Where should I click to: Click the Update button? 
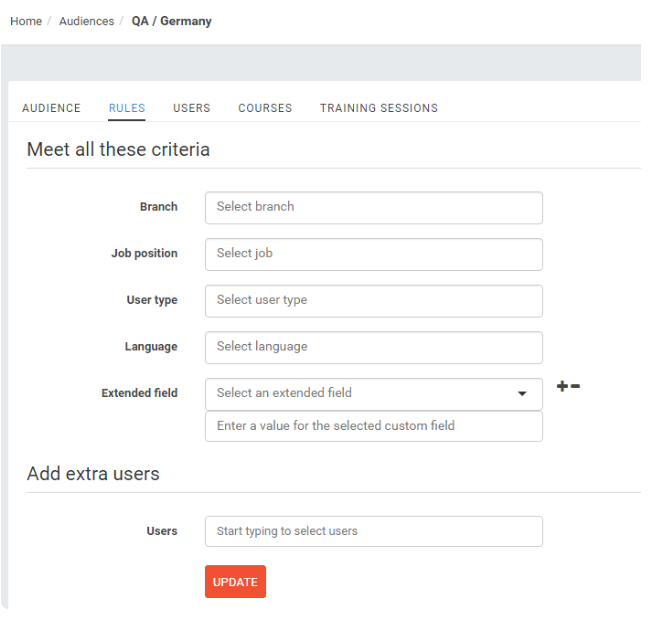[235, 582]
